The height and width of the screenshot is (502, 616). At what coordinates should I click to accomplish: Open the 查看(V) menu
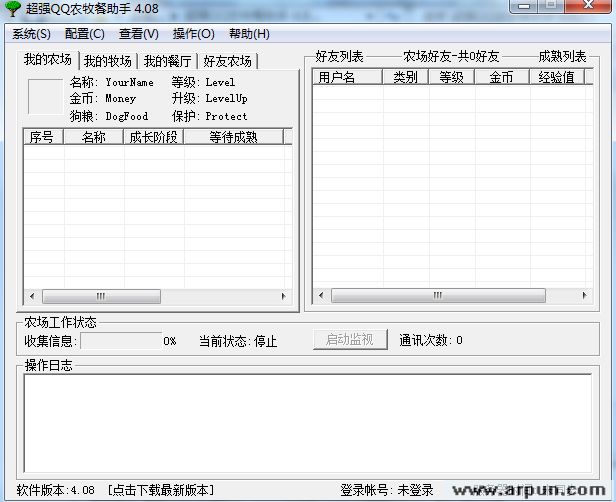[x=139, y=34]
